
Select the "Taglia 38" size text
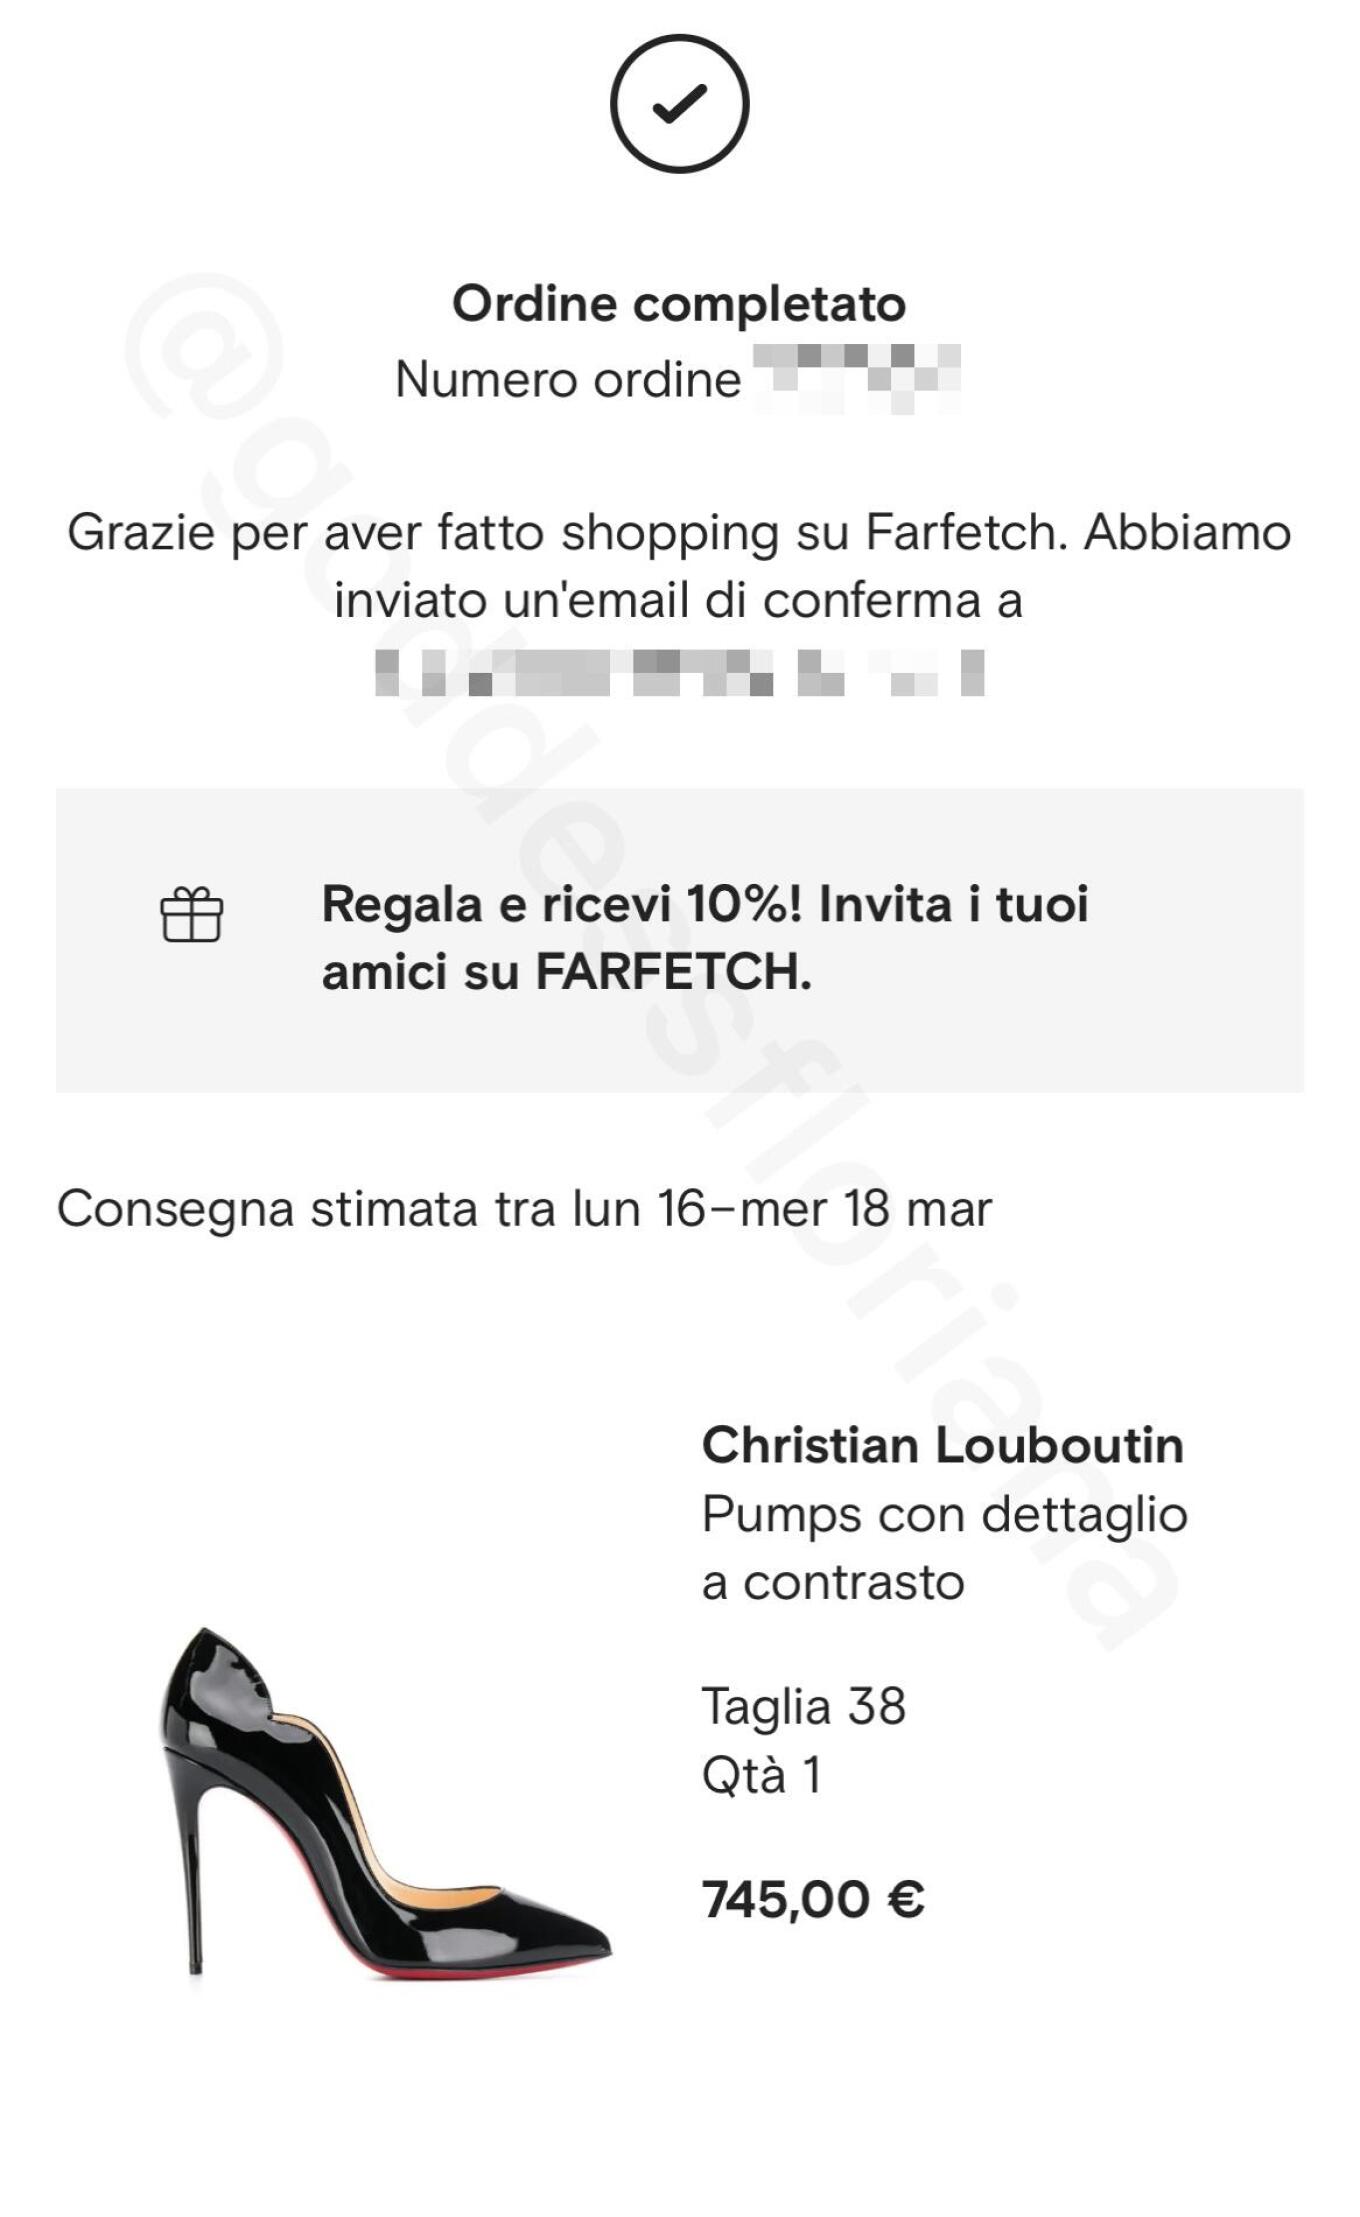803,1706
